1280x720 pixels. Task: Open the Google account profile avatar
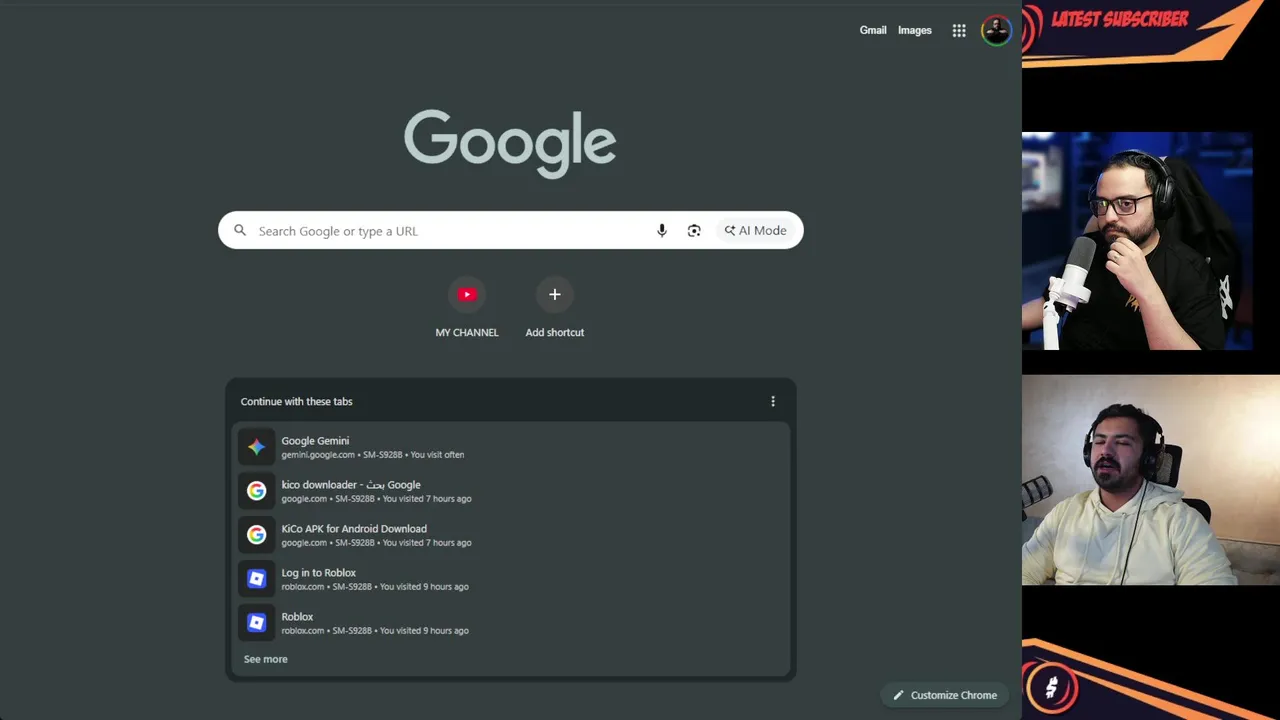point(996,31)
